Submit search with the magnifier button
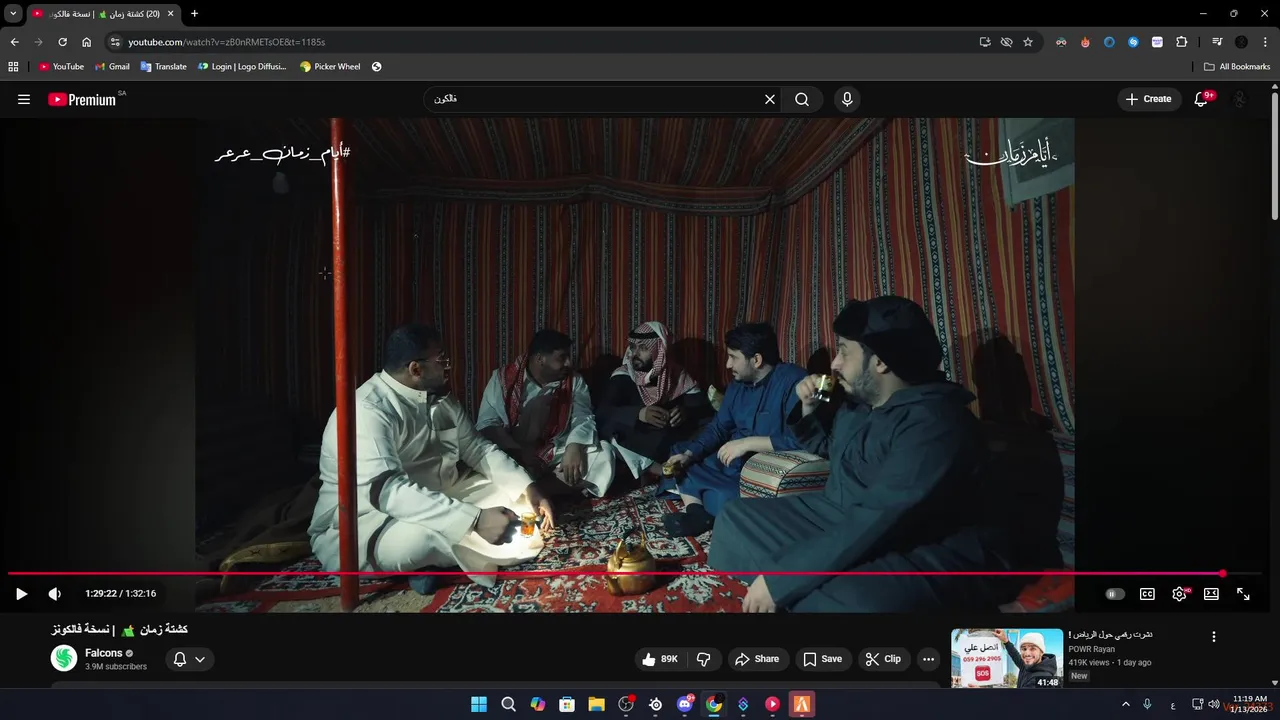Viewport: 1280px width, 720px height. click(x=802, y=99)
